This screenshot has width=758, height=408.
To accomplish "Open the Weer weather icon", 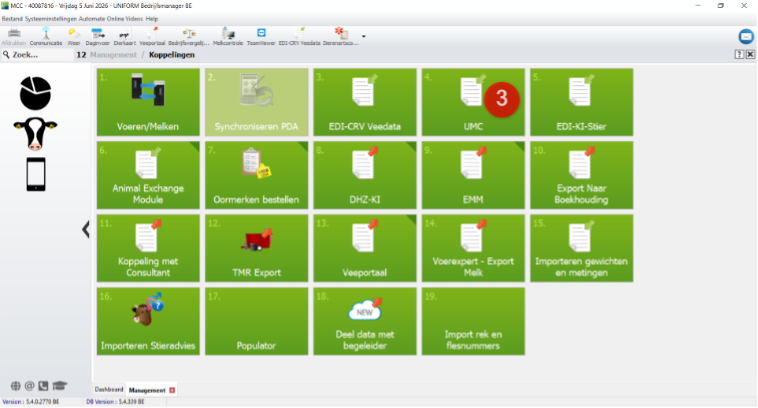I will coord(74,37).
